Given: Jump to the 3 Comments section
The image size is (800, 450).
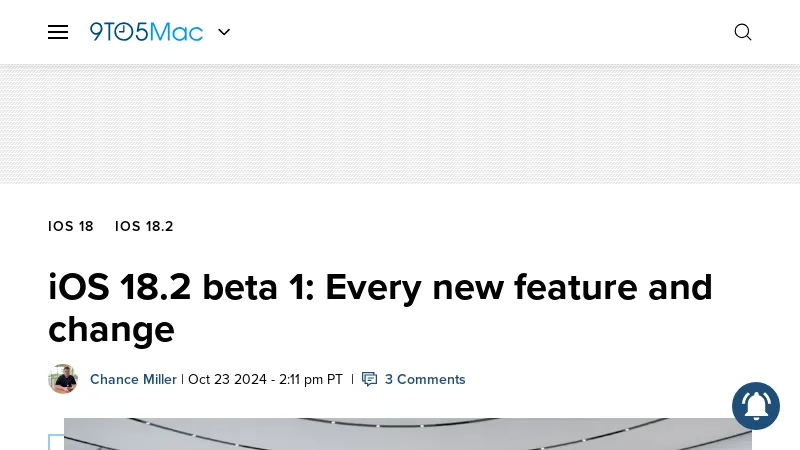Looking at the screenshot, I should coord(425,380).
